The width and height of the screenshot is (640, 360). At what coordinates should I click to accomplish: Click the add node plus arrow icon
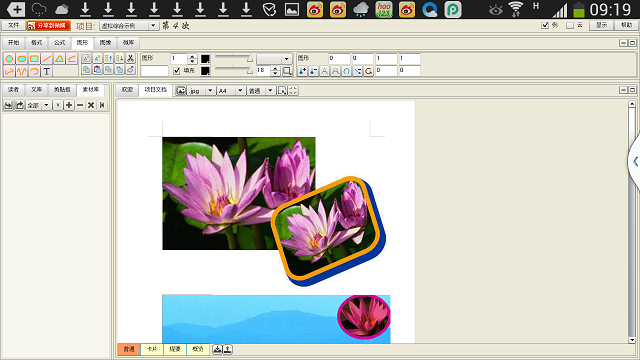coord(302,71)
